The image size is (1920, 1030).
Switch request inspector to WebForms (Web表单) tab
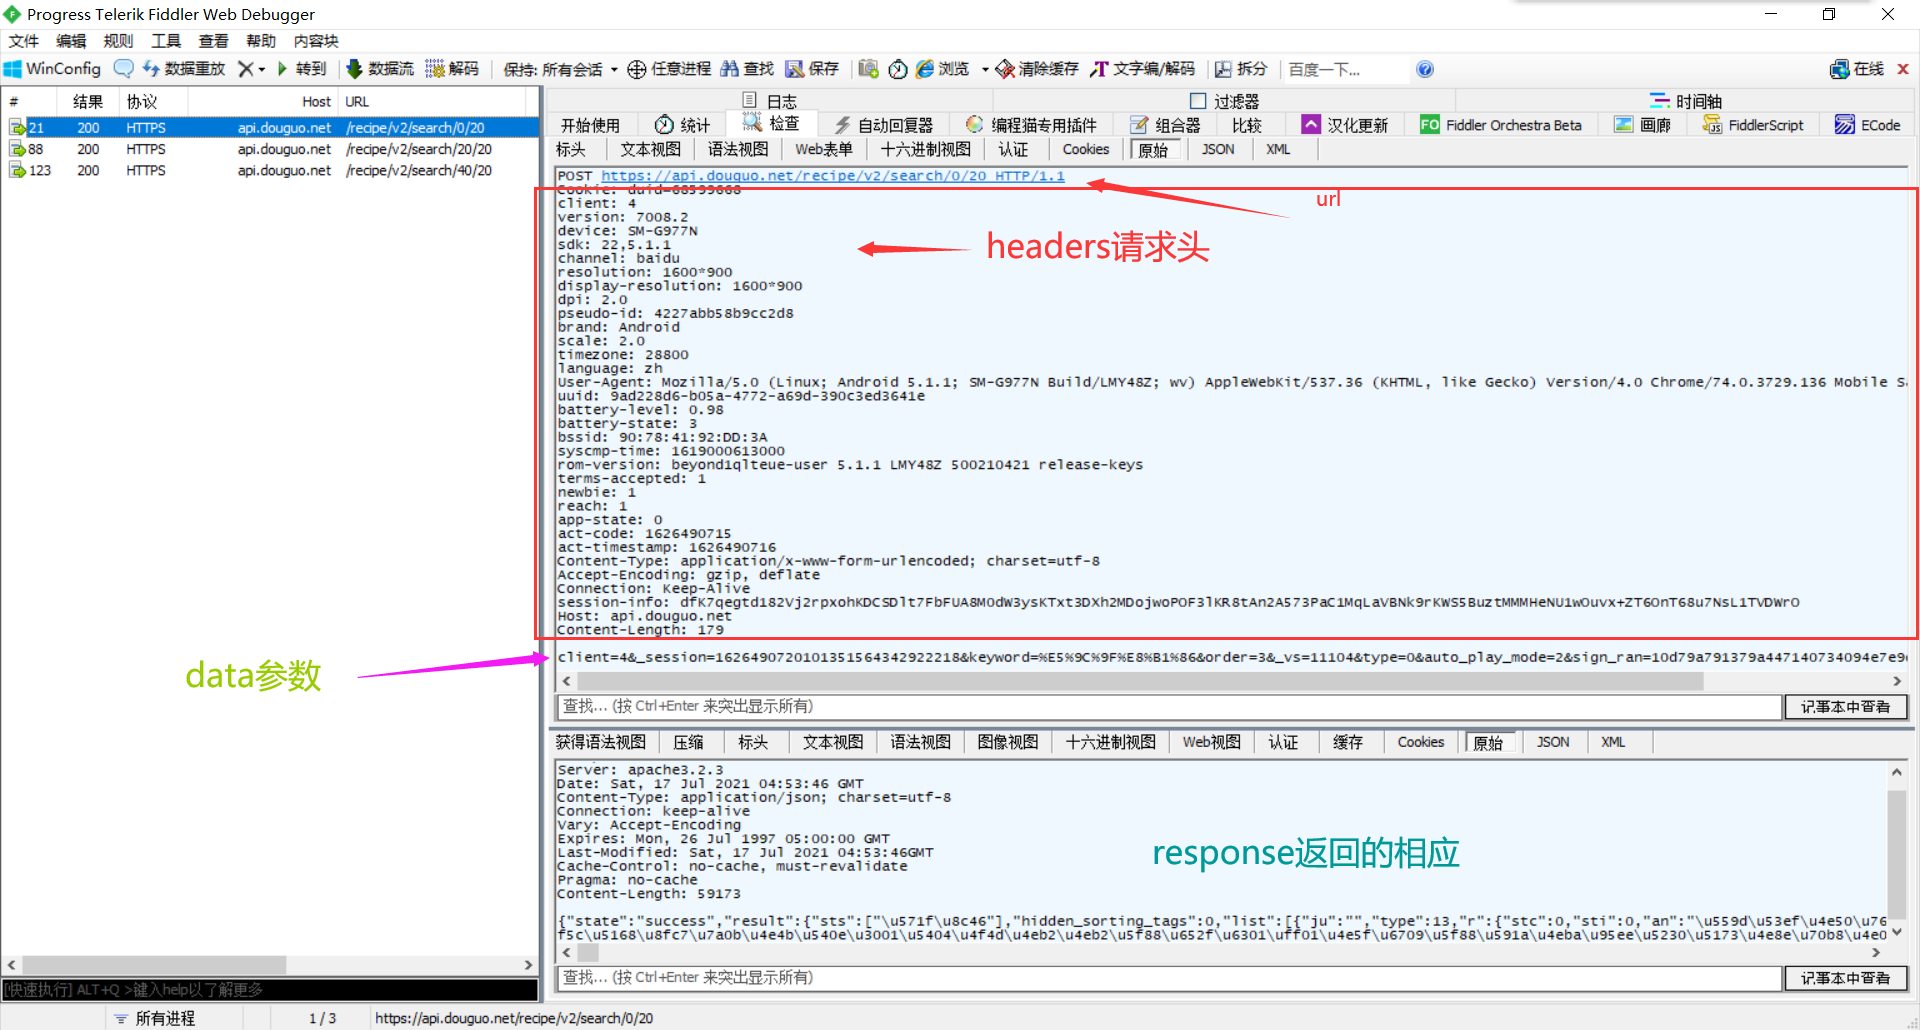click(824, 149)
